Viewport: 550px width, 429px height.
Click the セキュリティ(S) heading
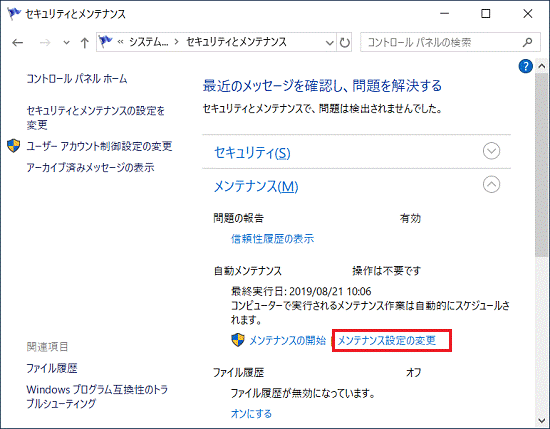click(x=252, y=153)
